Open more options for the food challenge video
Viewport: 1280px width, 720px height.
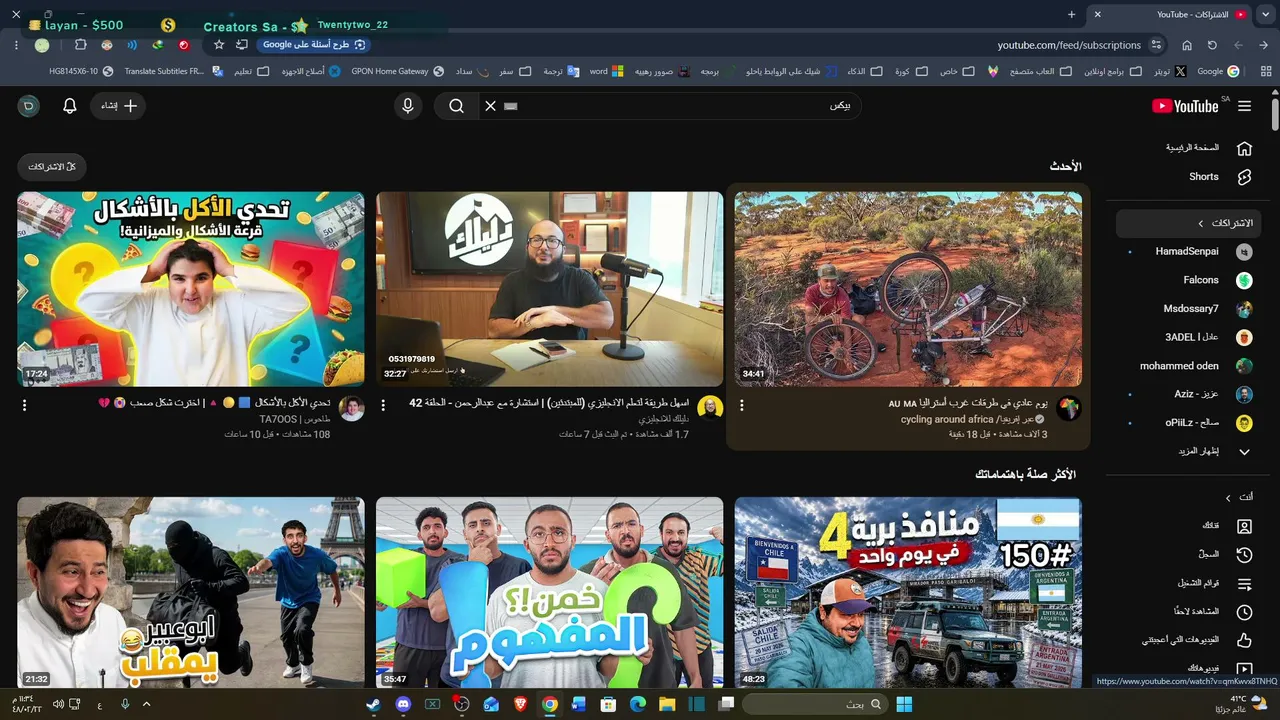click(x=25, y=405)
